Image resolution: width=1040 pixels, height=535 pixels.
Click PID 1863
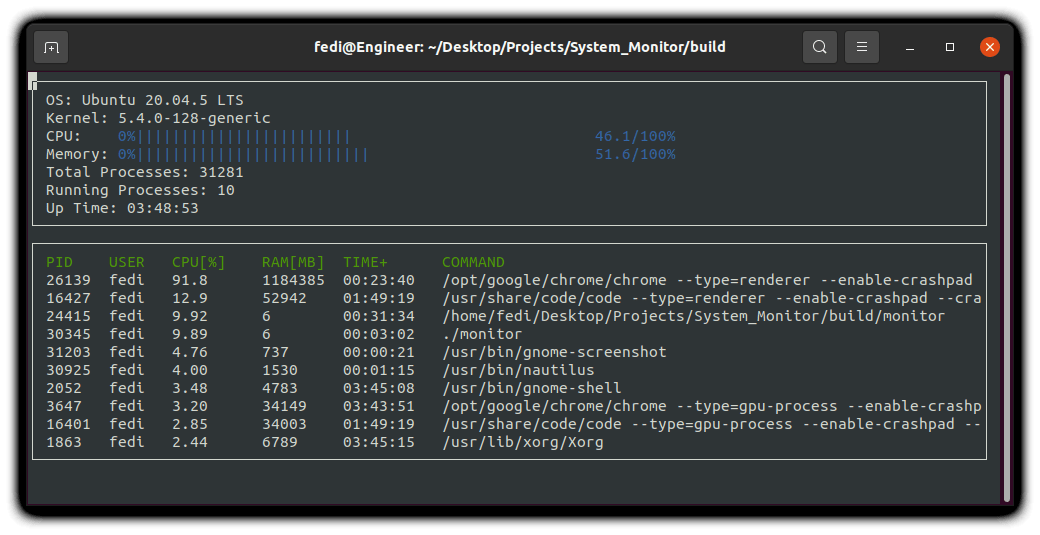(64, 442)
